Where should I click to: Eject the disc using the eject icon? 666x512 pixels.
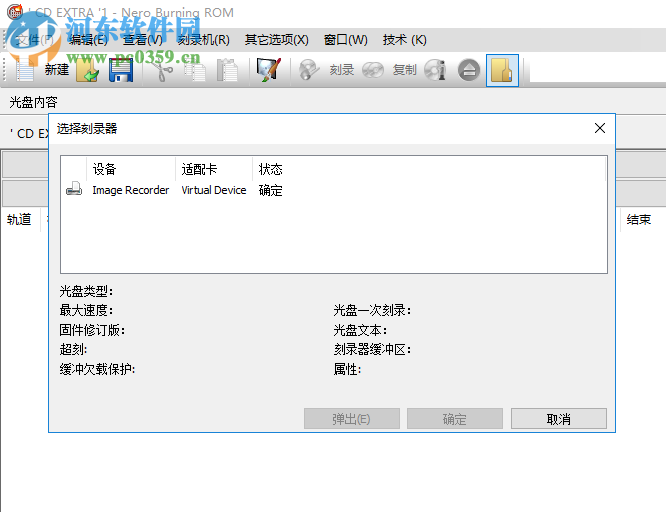469,70
